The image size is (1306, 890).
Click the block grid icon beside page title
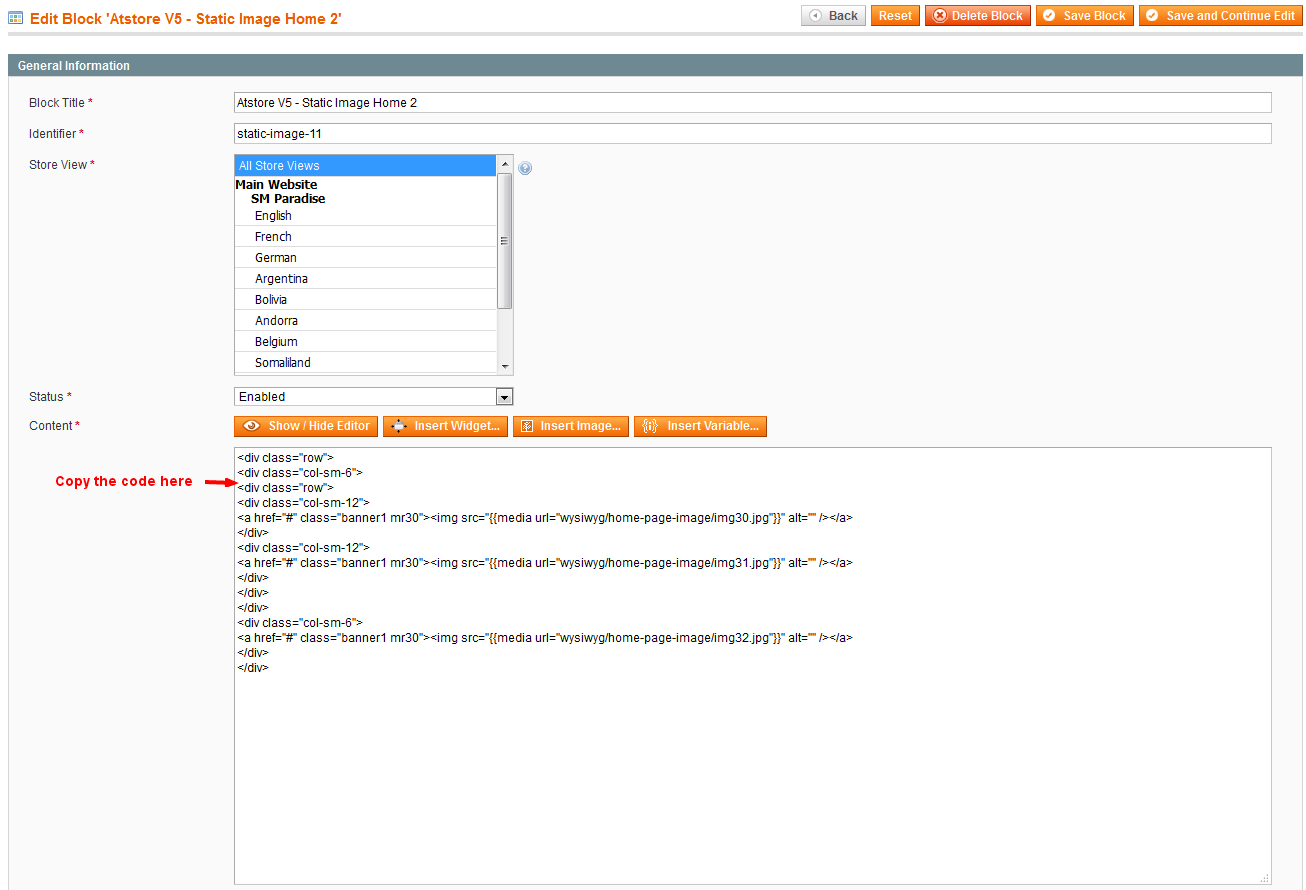(16, 18)
